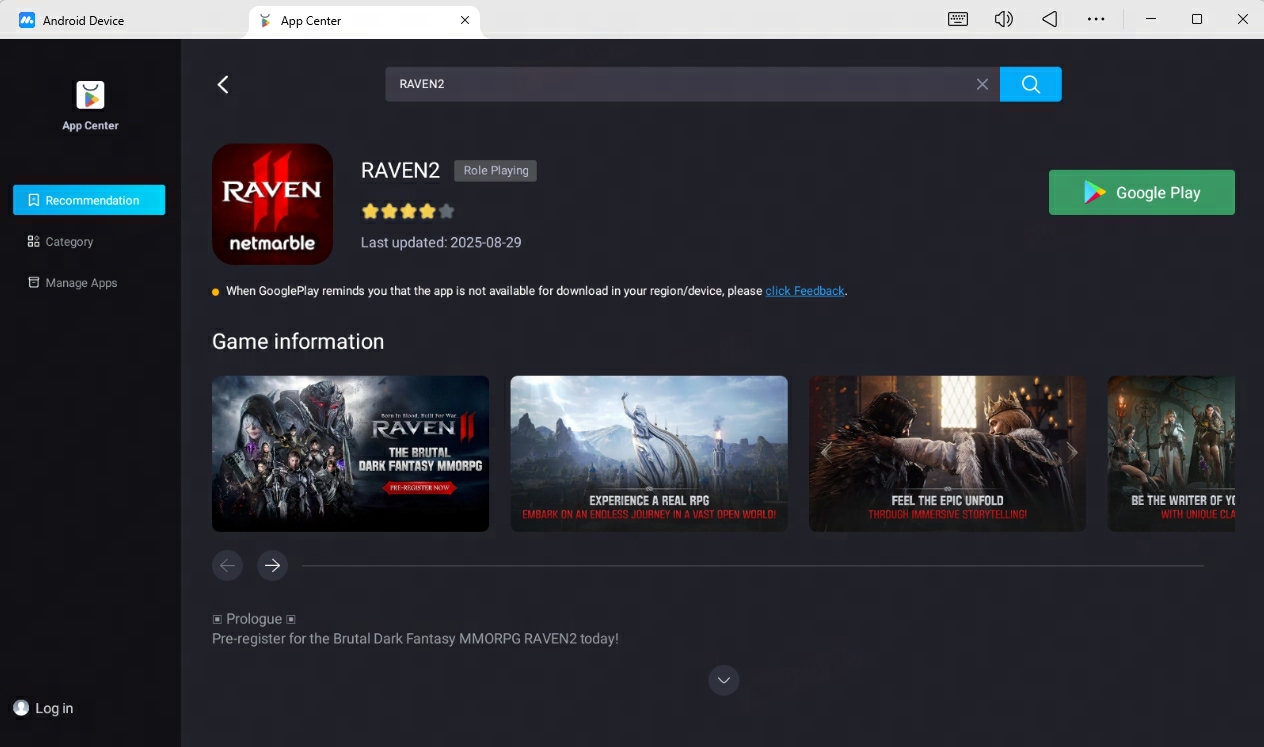Screen dimensions: 1264x747
Task: Click the back arrow above RAVEN2 details
Action: [222, 84]
